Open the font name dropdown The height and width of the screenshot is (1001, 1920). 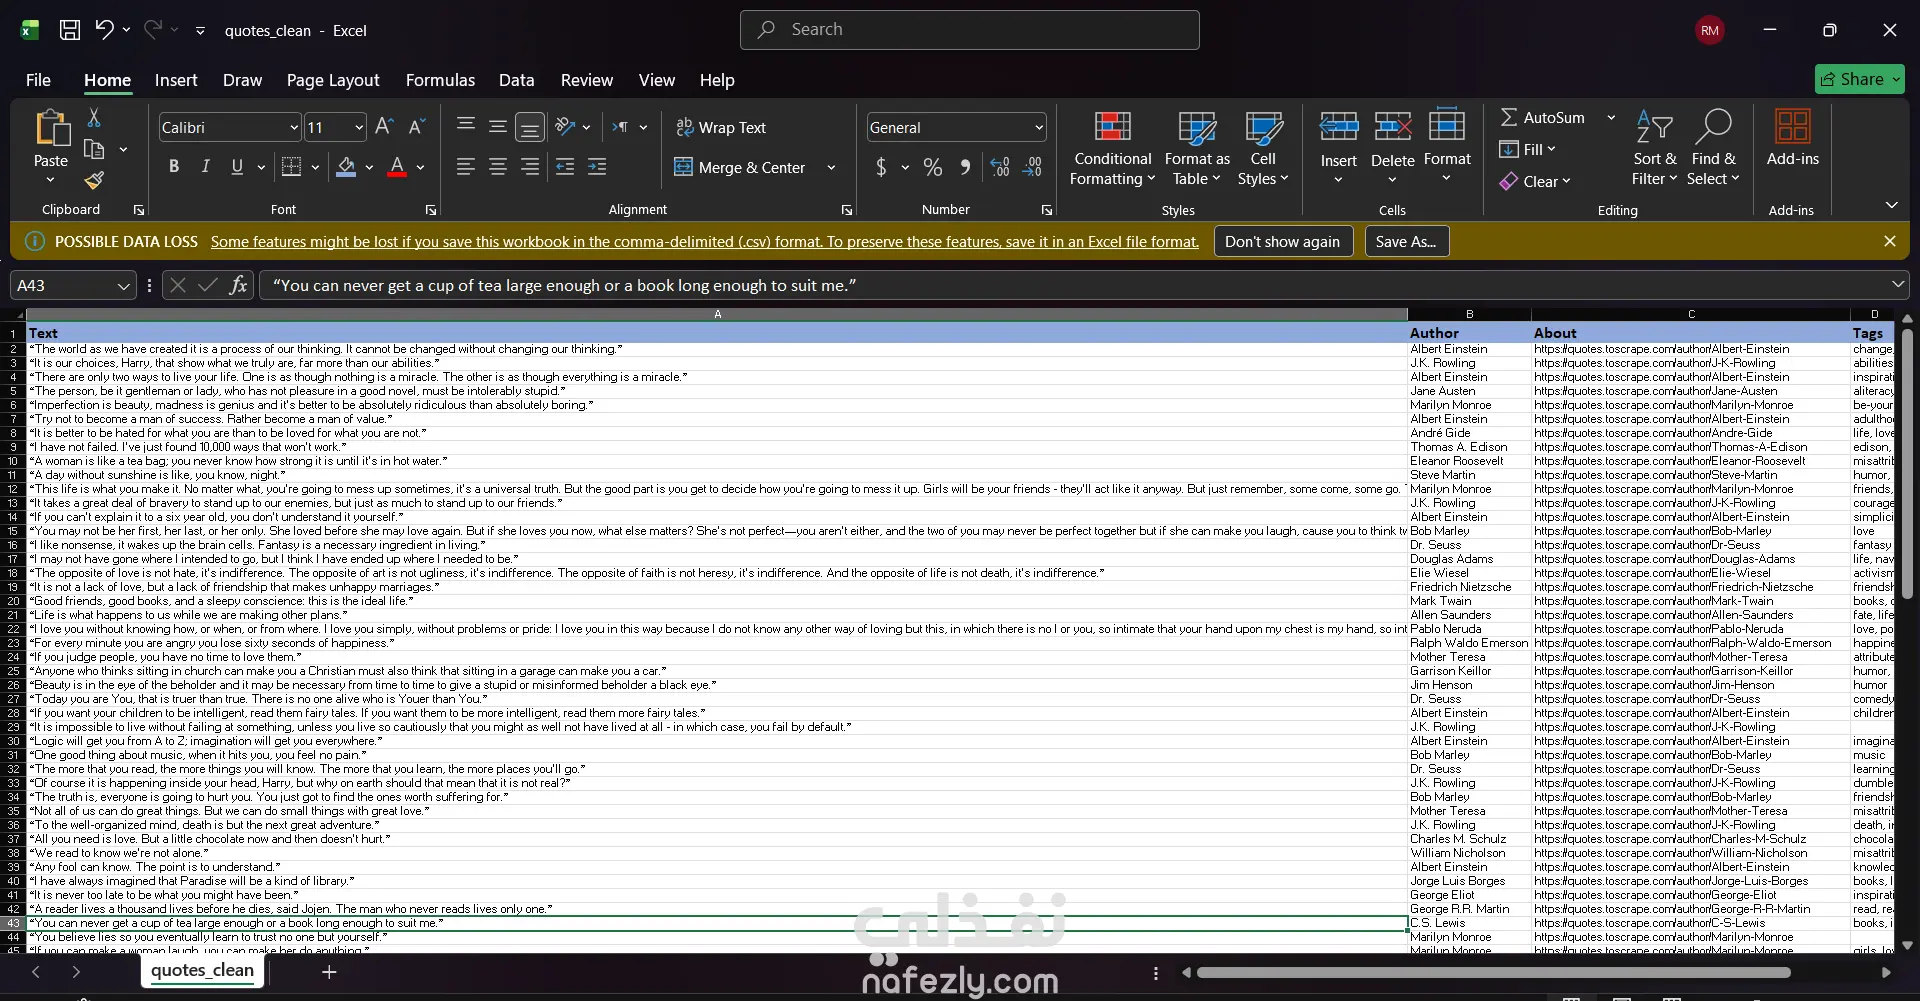pyautogui.click(x=294, y=127)
